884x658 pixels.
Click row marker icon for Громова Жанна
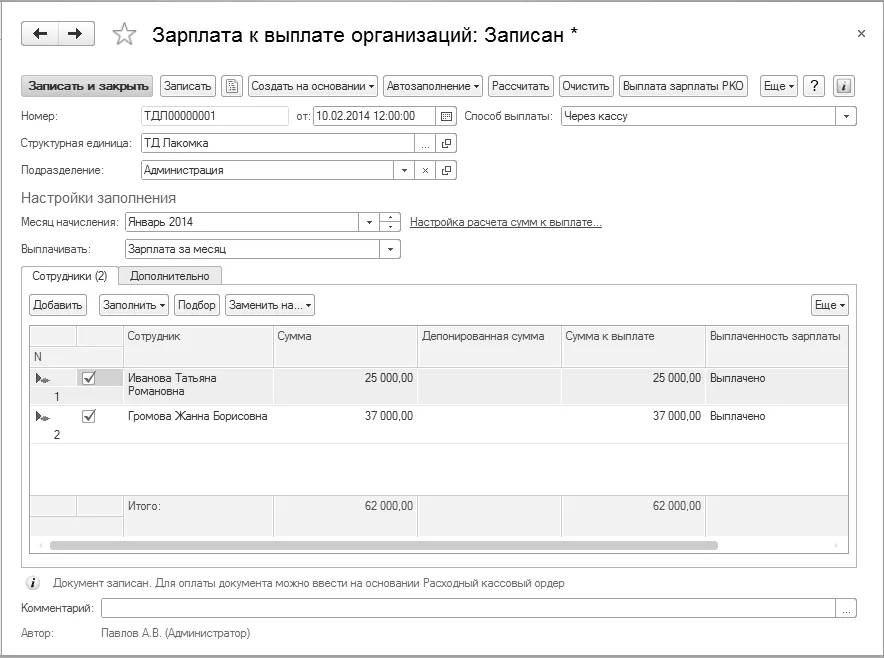coord(43,417)
